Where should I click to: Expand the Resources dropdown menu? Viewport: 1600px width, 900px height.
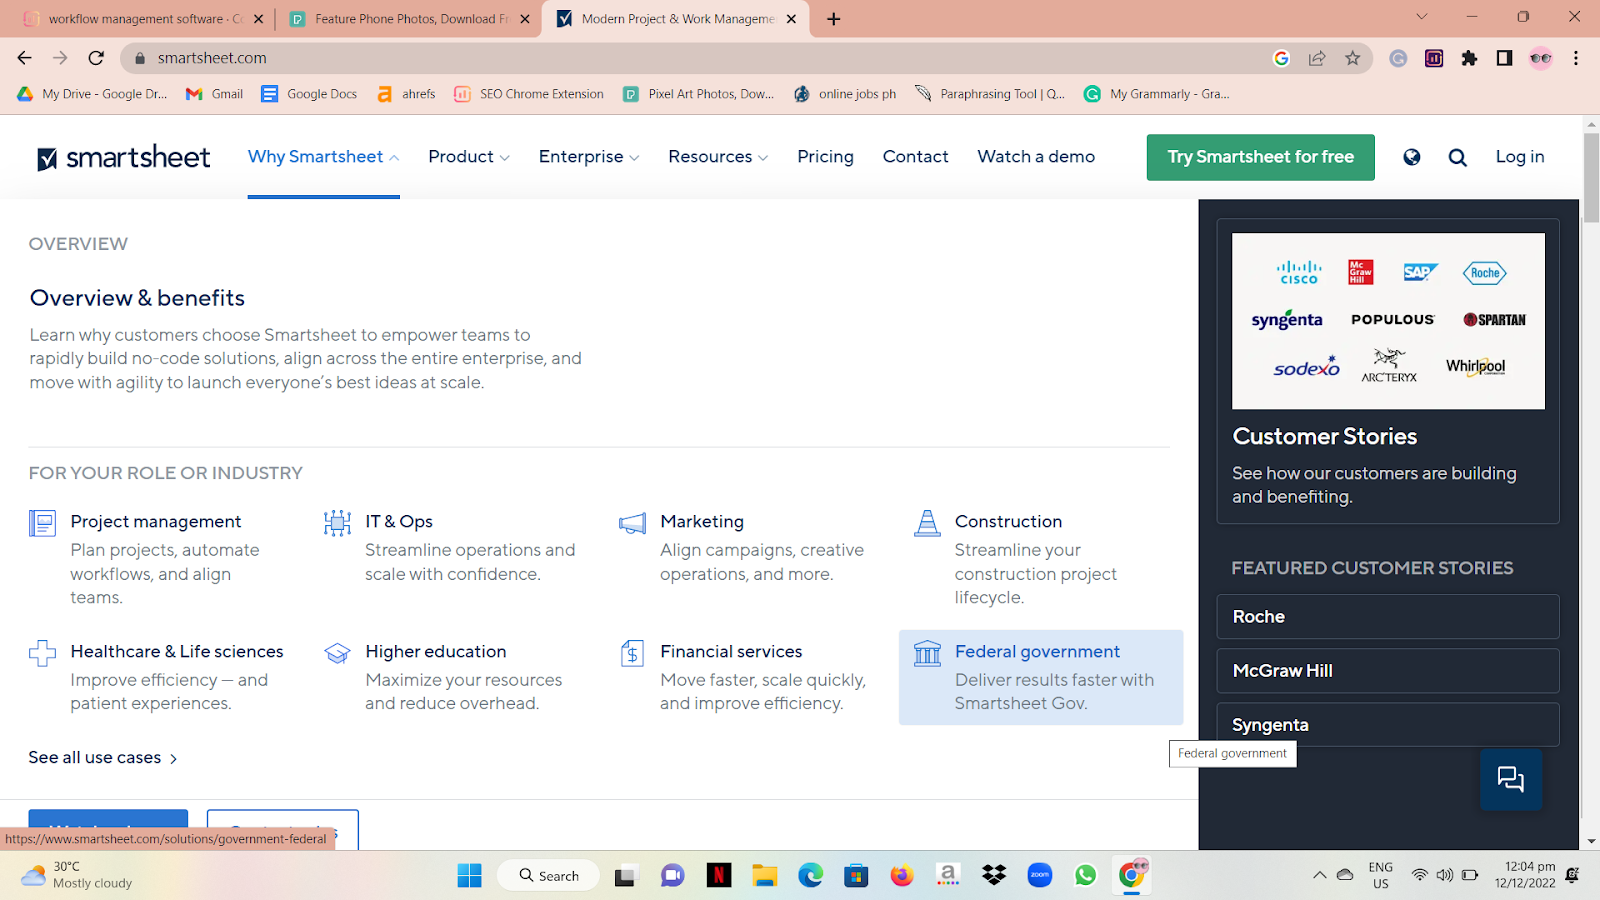coord(718,157)
